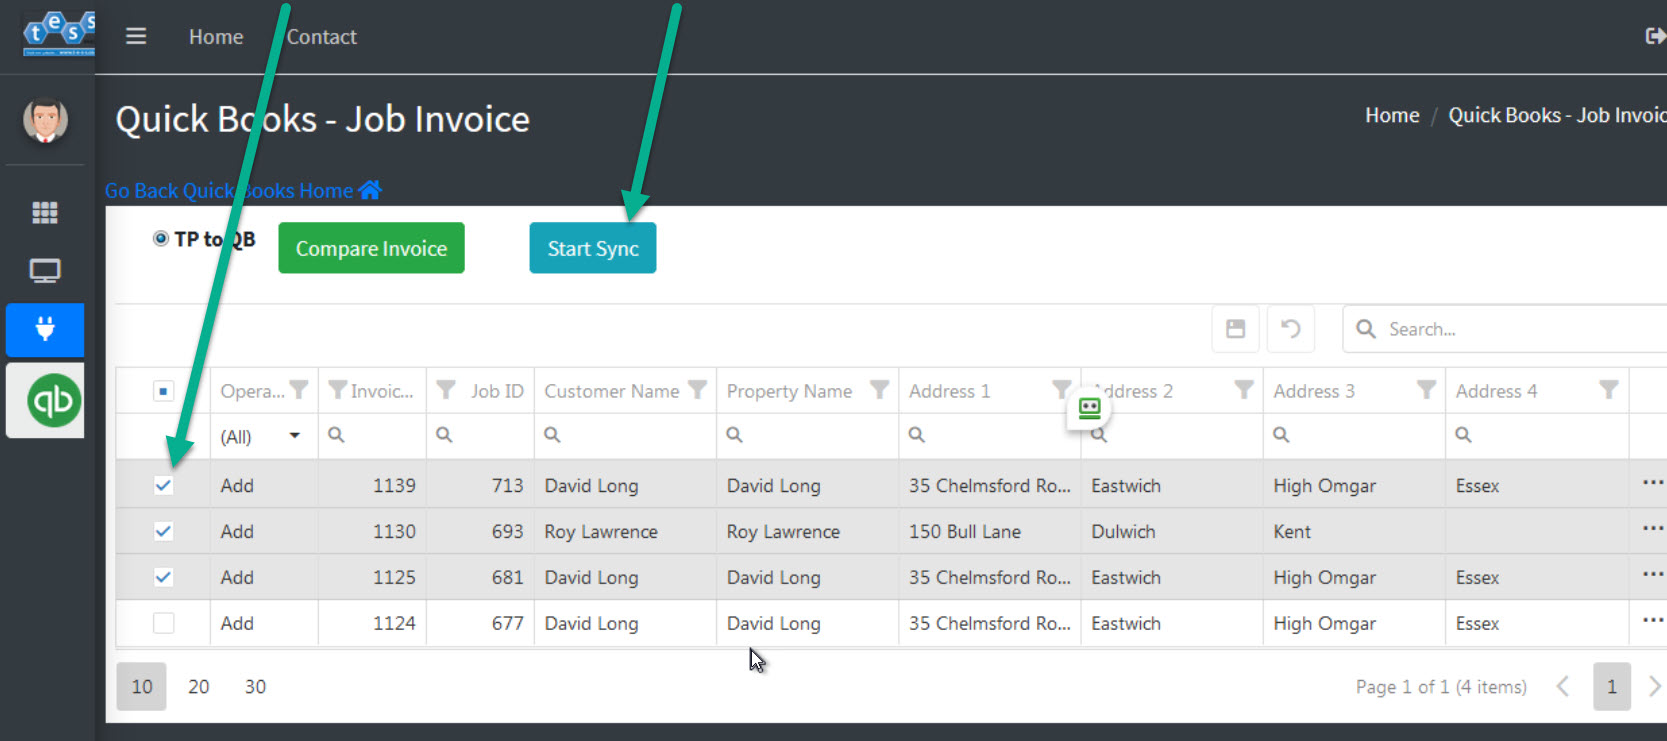Open filter on the Address 4 column
Screen dimensions: 1667x741
[1608, 390]
